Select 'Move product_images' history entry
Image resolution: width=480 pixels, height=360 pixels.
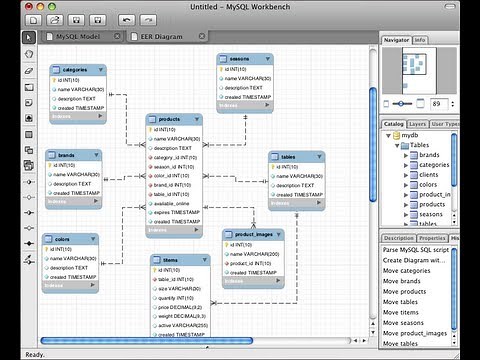click(415, 333)
